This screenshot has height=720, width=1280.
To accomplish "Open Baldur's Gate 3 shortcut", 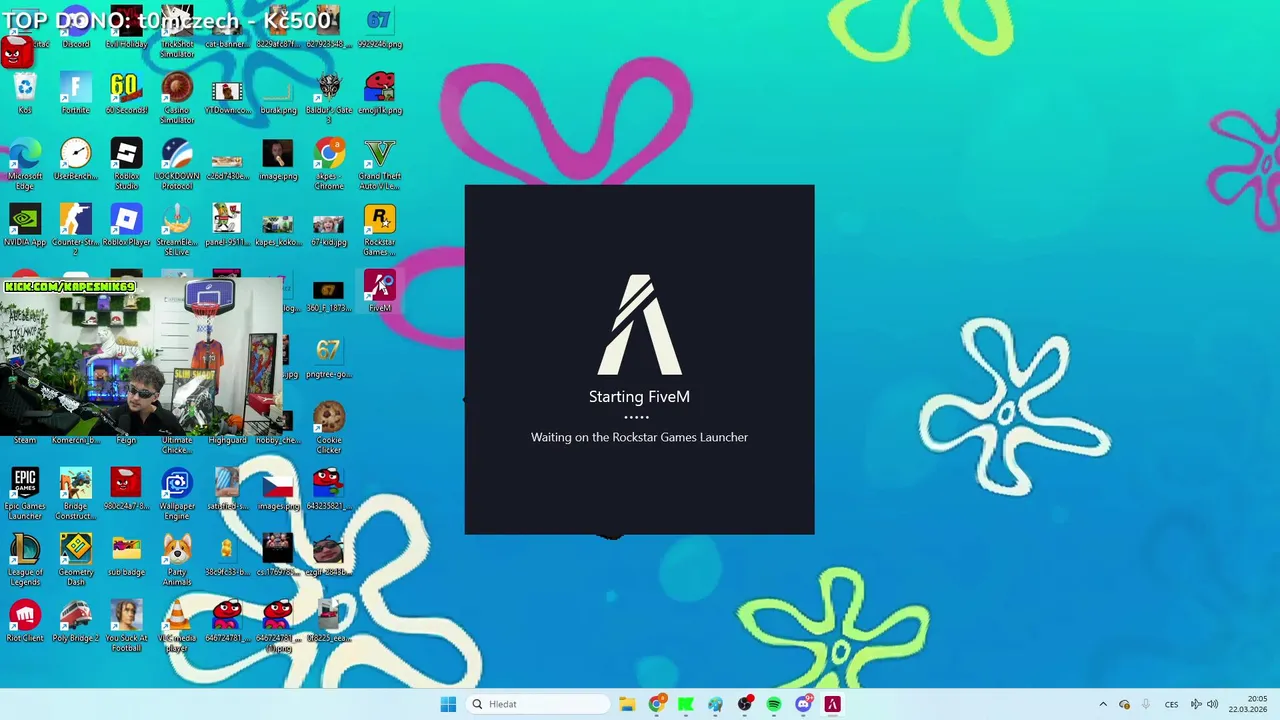I will tap(329, 98).
